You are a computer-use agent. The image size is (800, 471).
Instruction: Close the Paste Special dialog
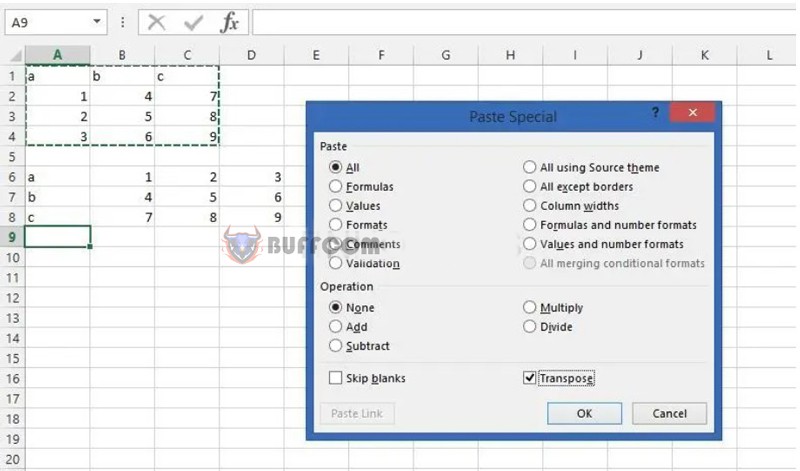tap(692, 112)
